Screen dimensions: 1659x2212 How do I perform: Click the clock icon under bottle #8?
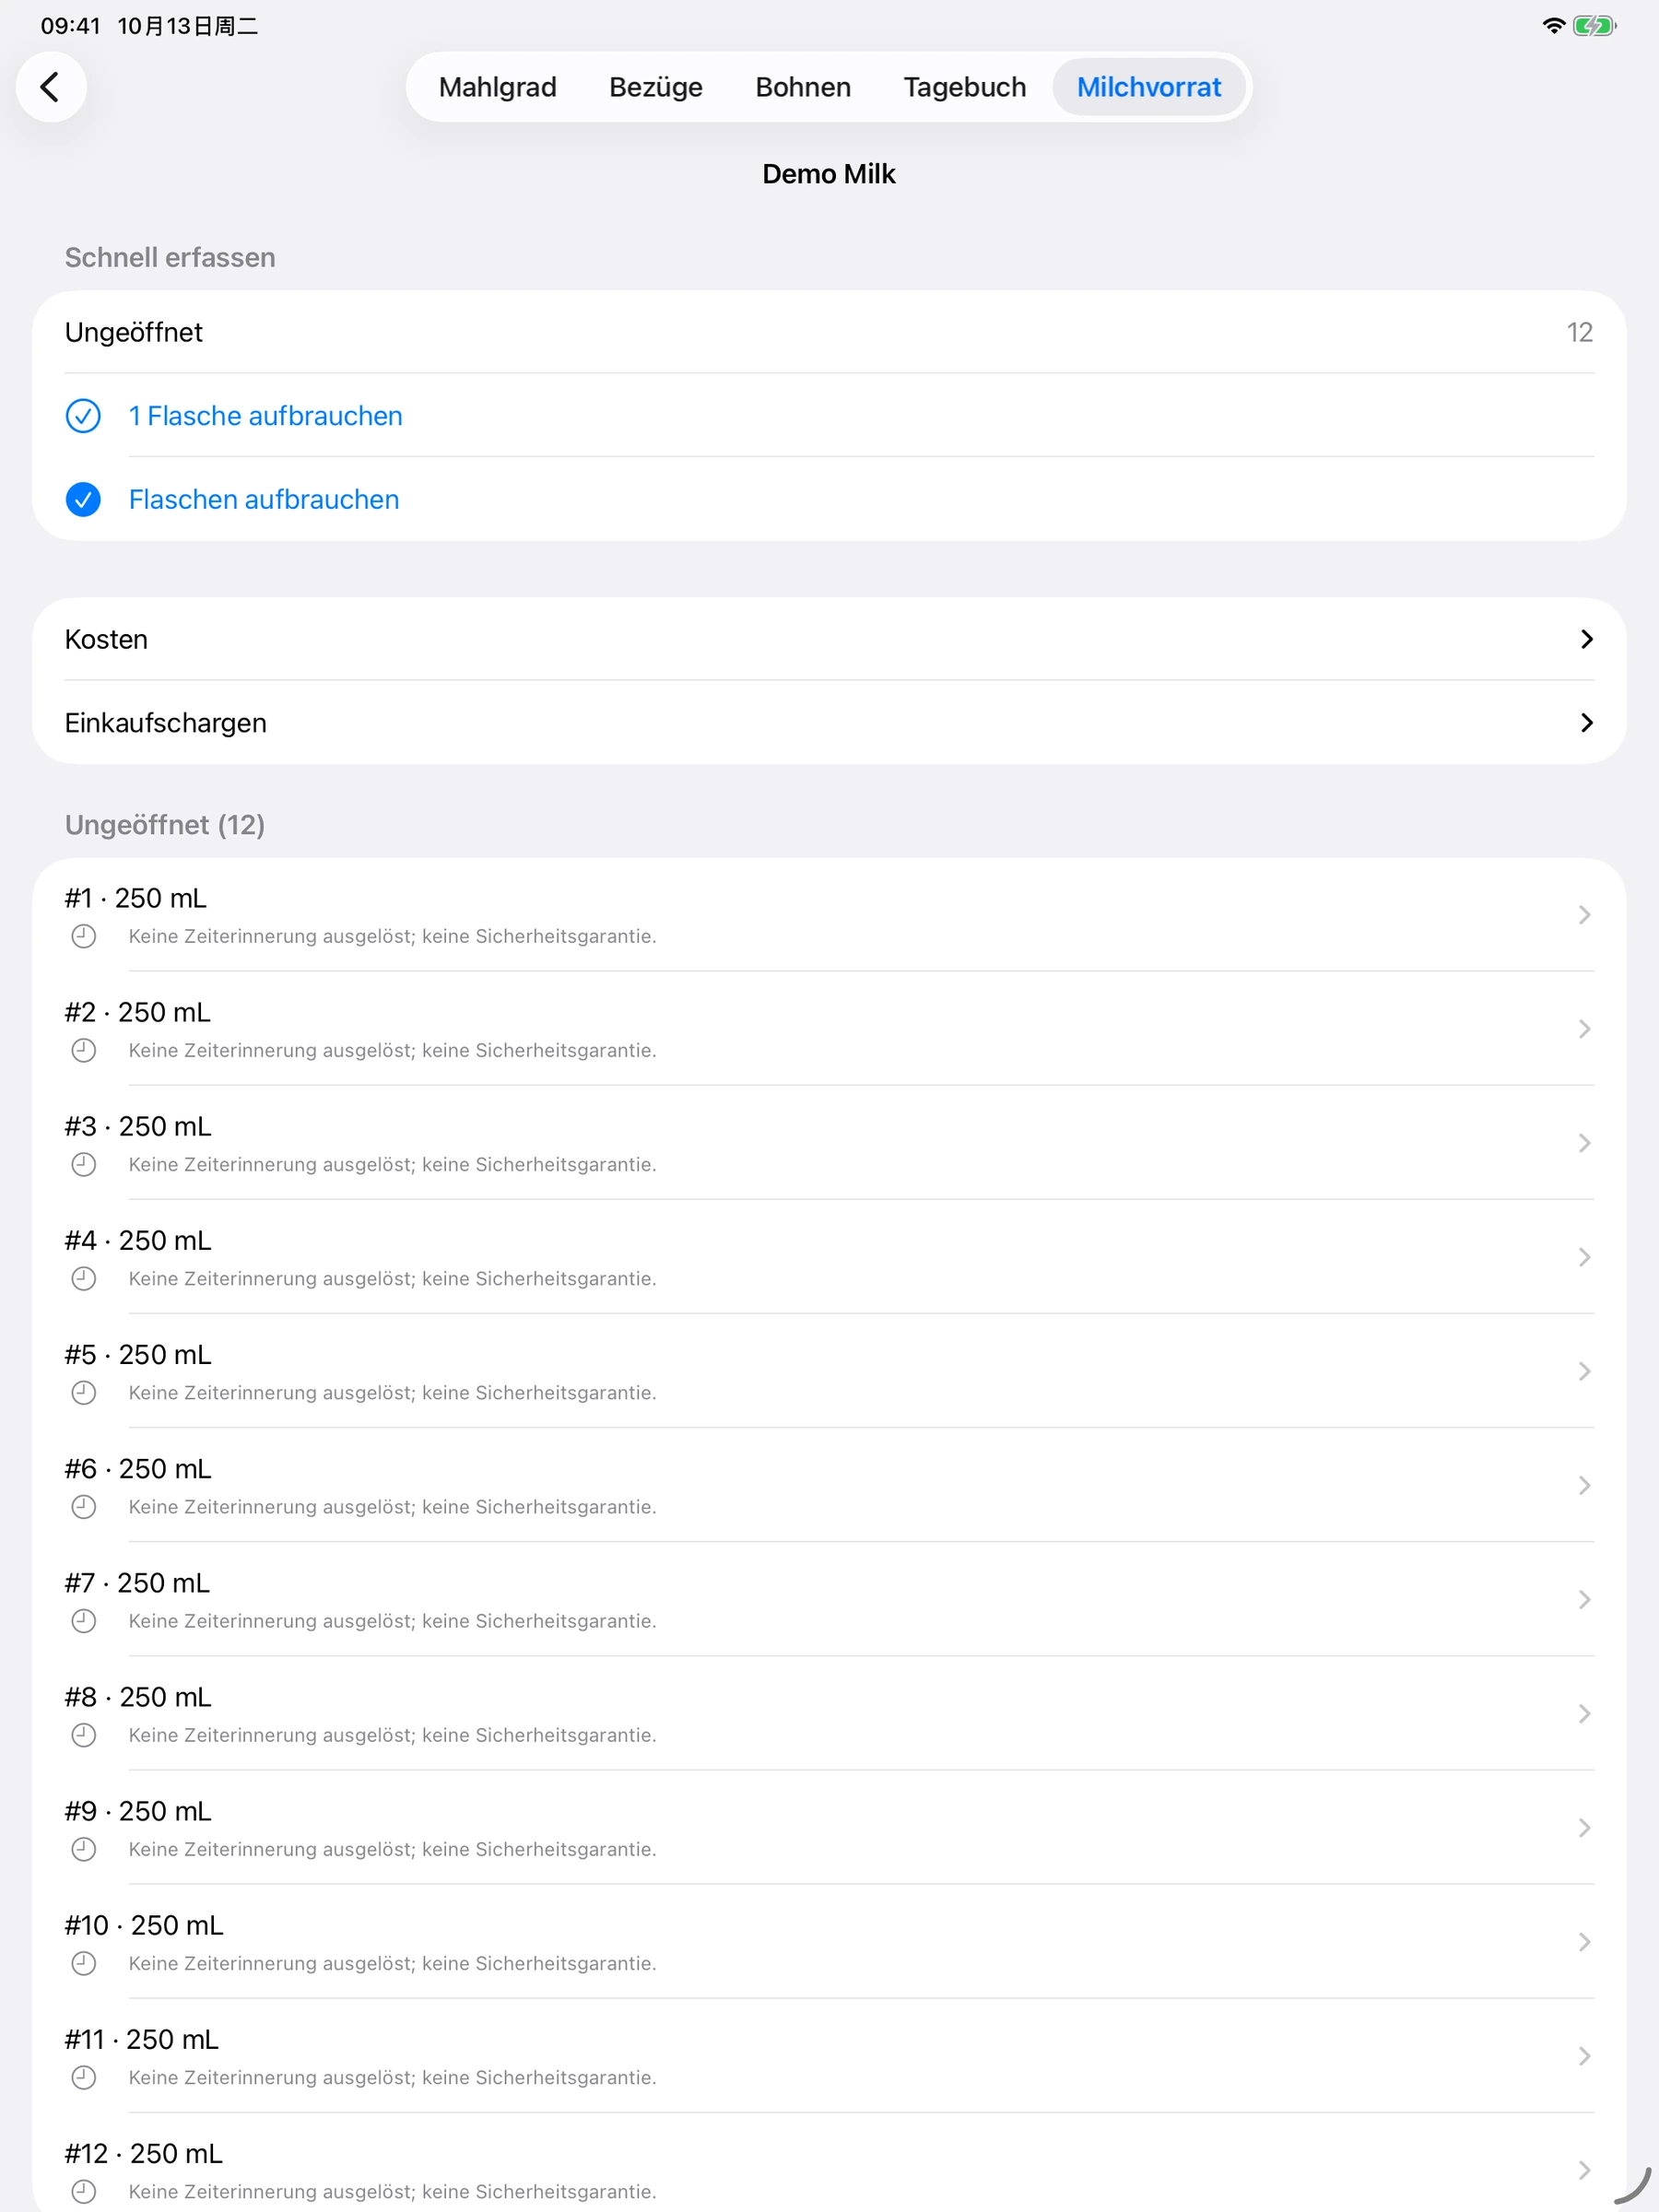point(84,1735)
